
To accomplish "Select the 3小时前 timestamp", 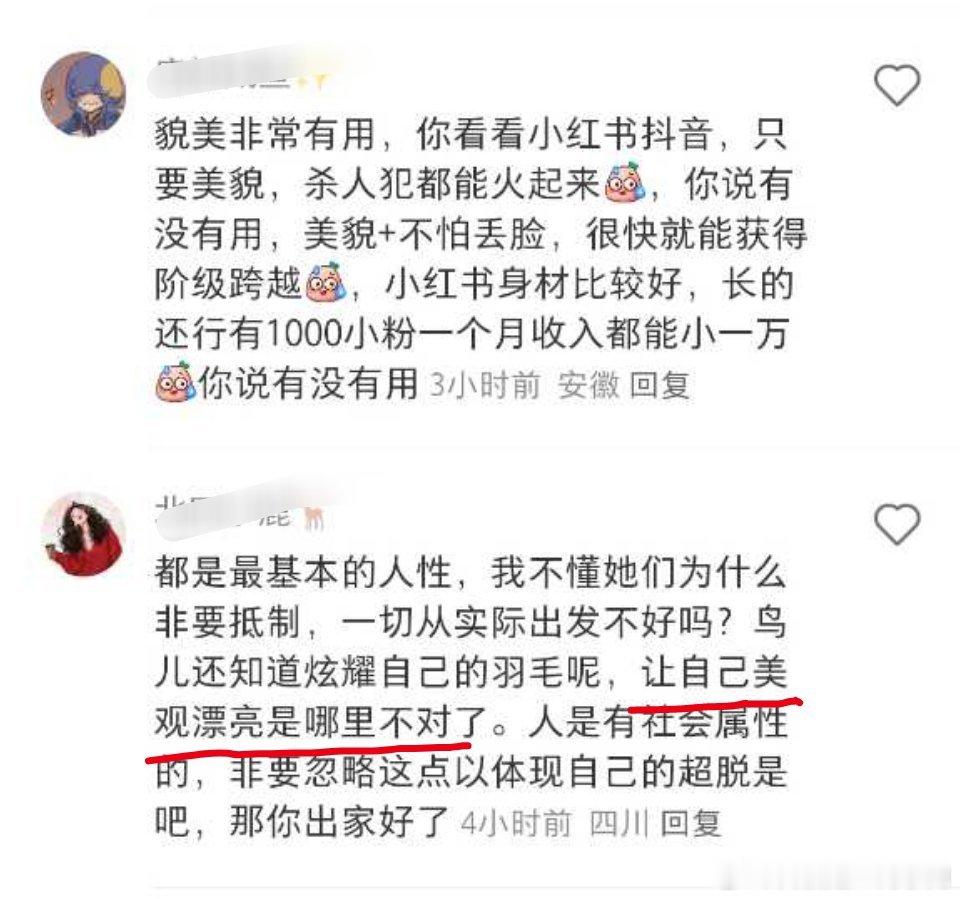I will [485, 386].
